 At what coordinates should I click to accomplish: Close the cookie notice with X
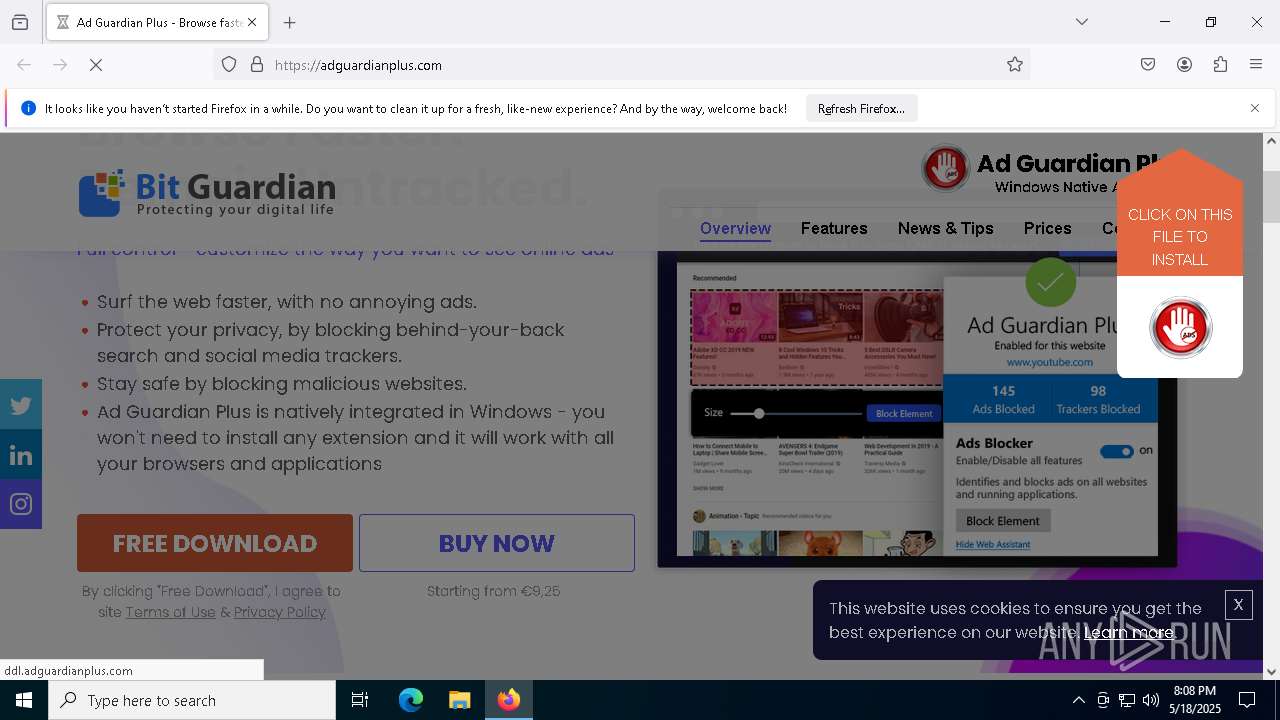(x=1238, y=604)
